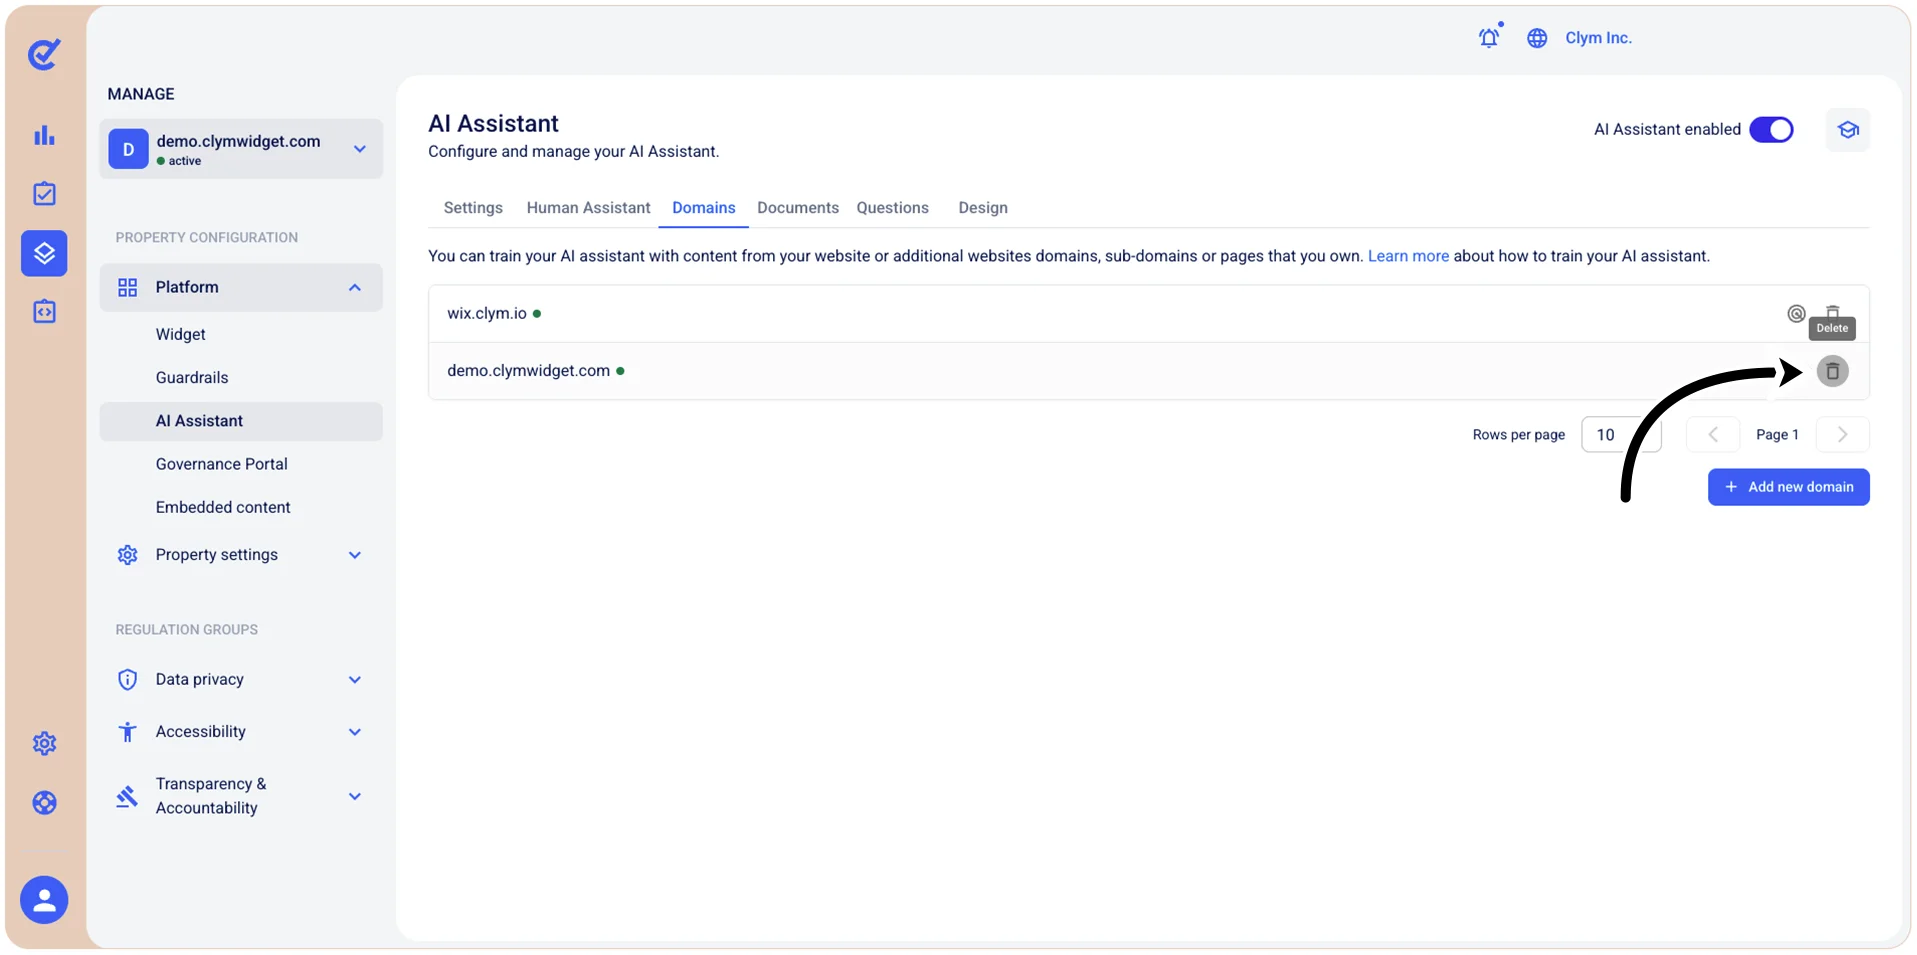Open Guardrails in the sidebar
This screenshot has width=1917, height=955.
point(192,378)
